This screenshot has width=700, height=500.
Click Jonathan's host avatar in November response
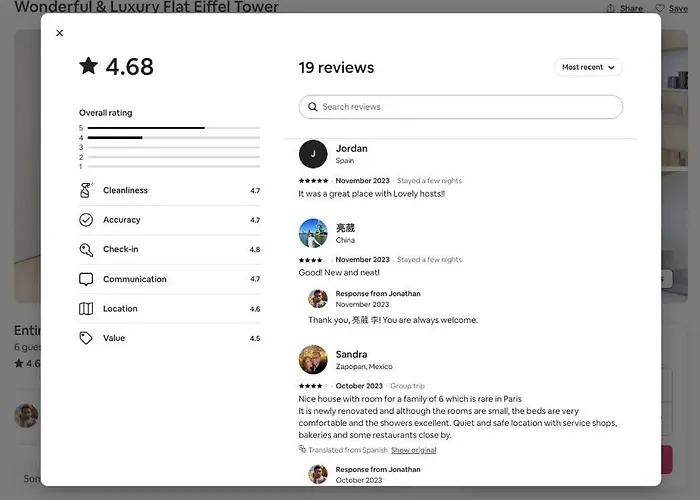click(x=318, y=298)
